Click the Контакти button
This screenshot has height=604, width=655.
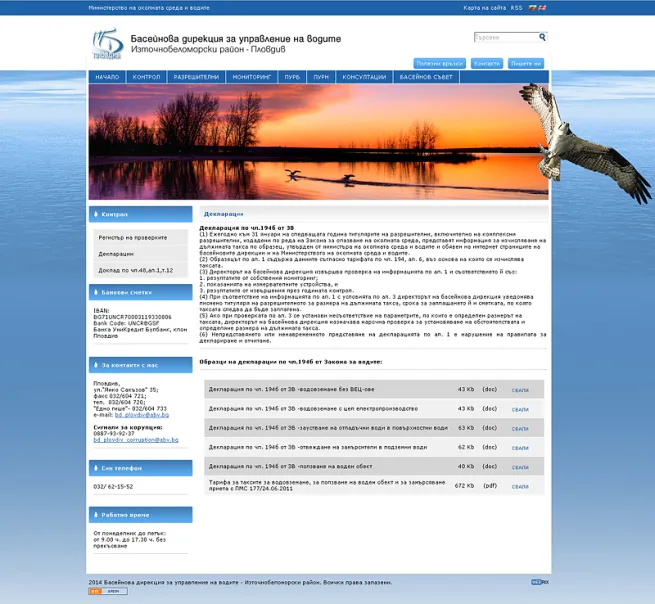pyautogui.click(x=487, y=63)
